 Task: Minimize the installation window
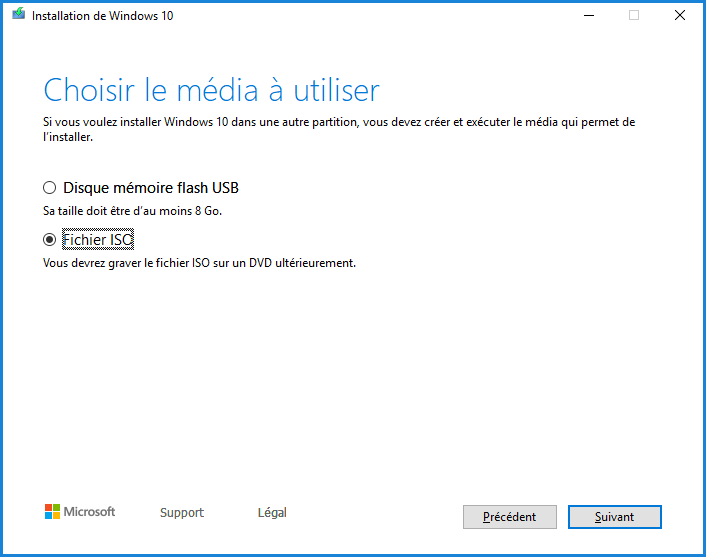point(587,15)
